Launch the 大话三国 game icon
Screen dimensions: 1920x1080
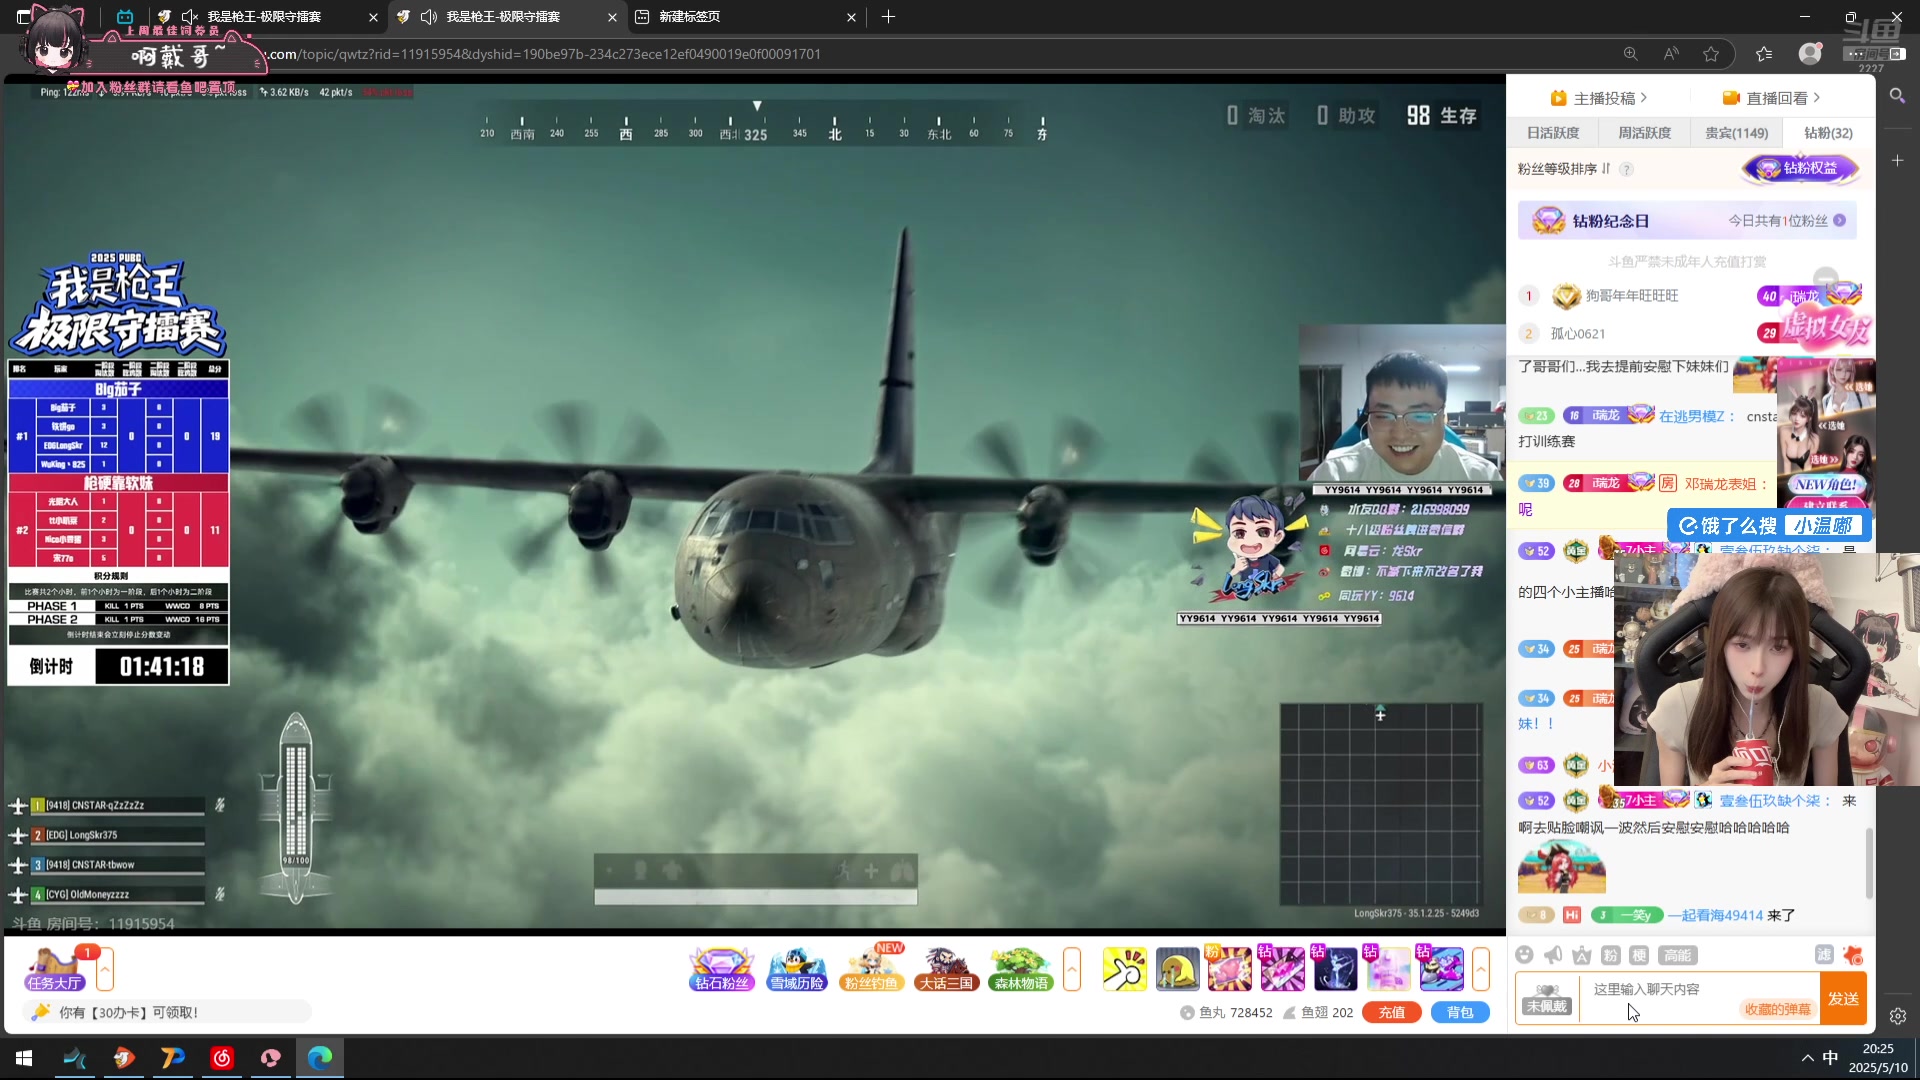click(946, 968)
